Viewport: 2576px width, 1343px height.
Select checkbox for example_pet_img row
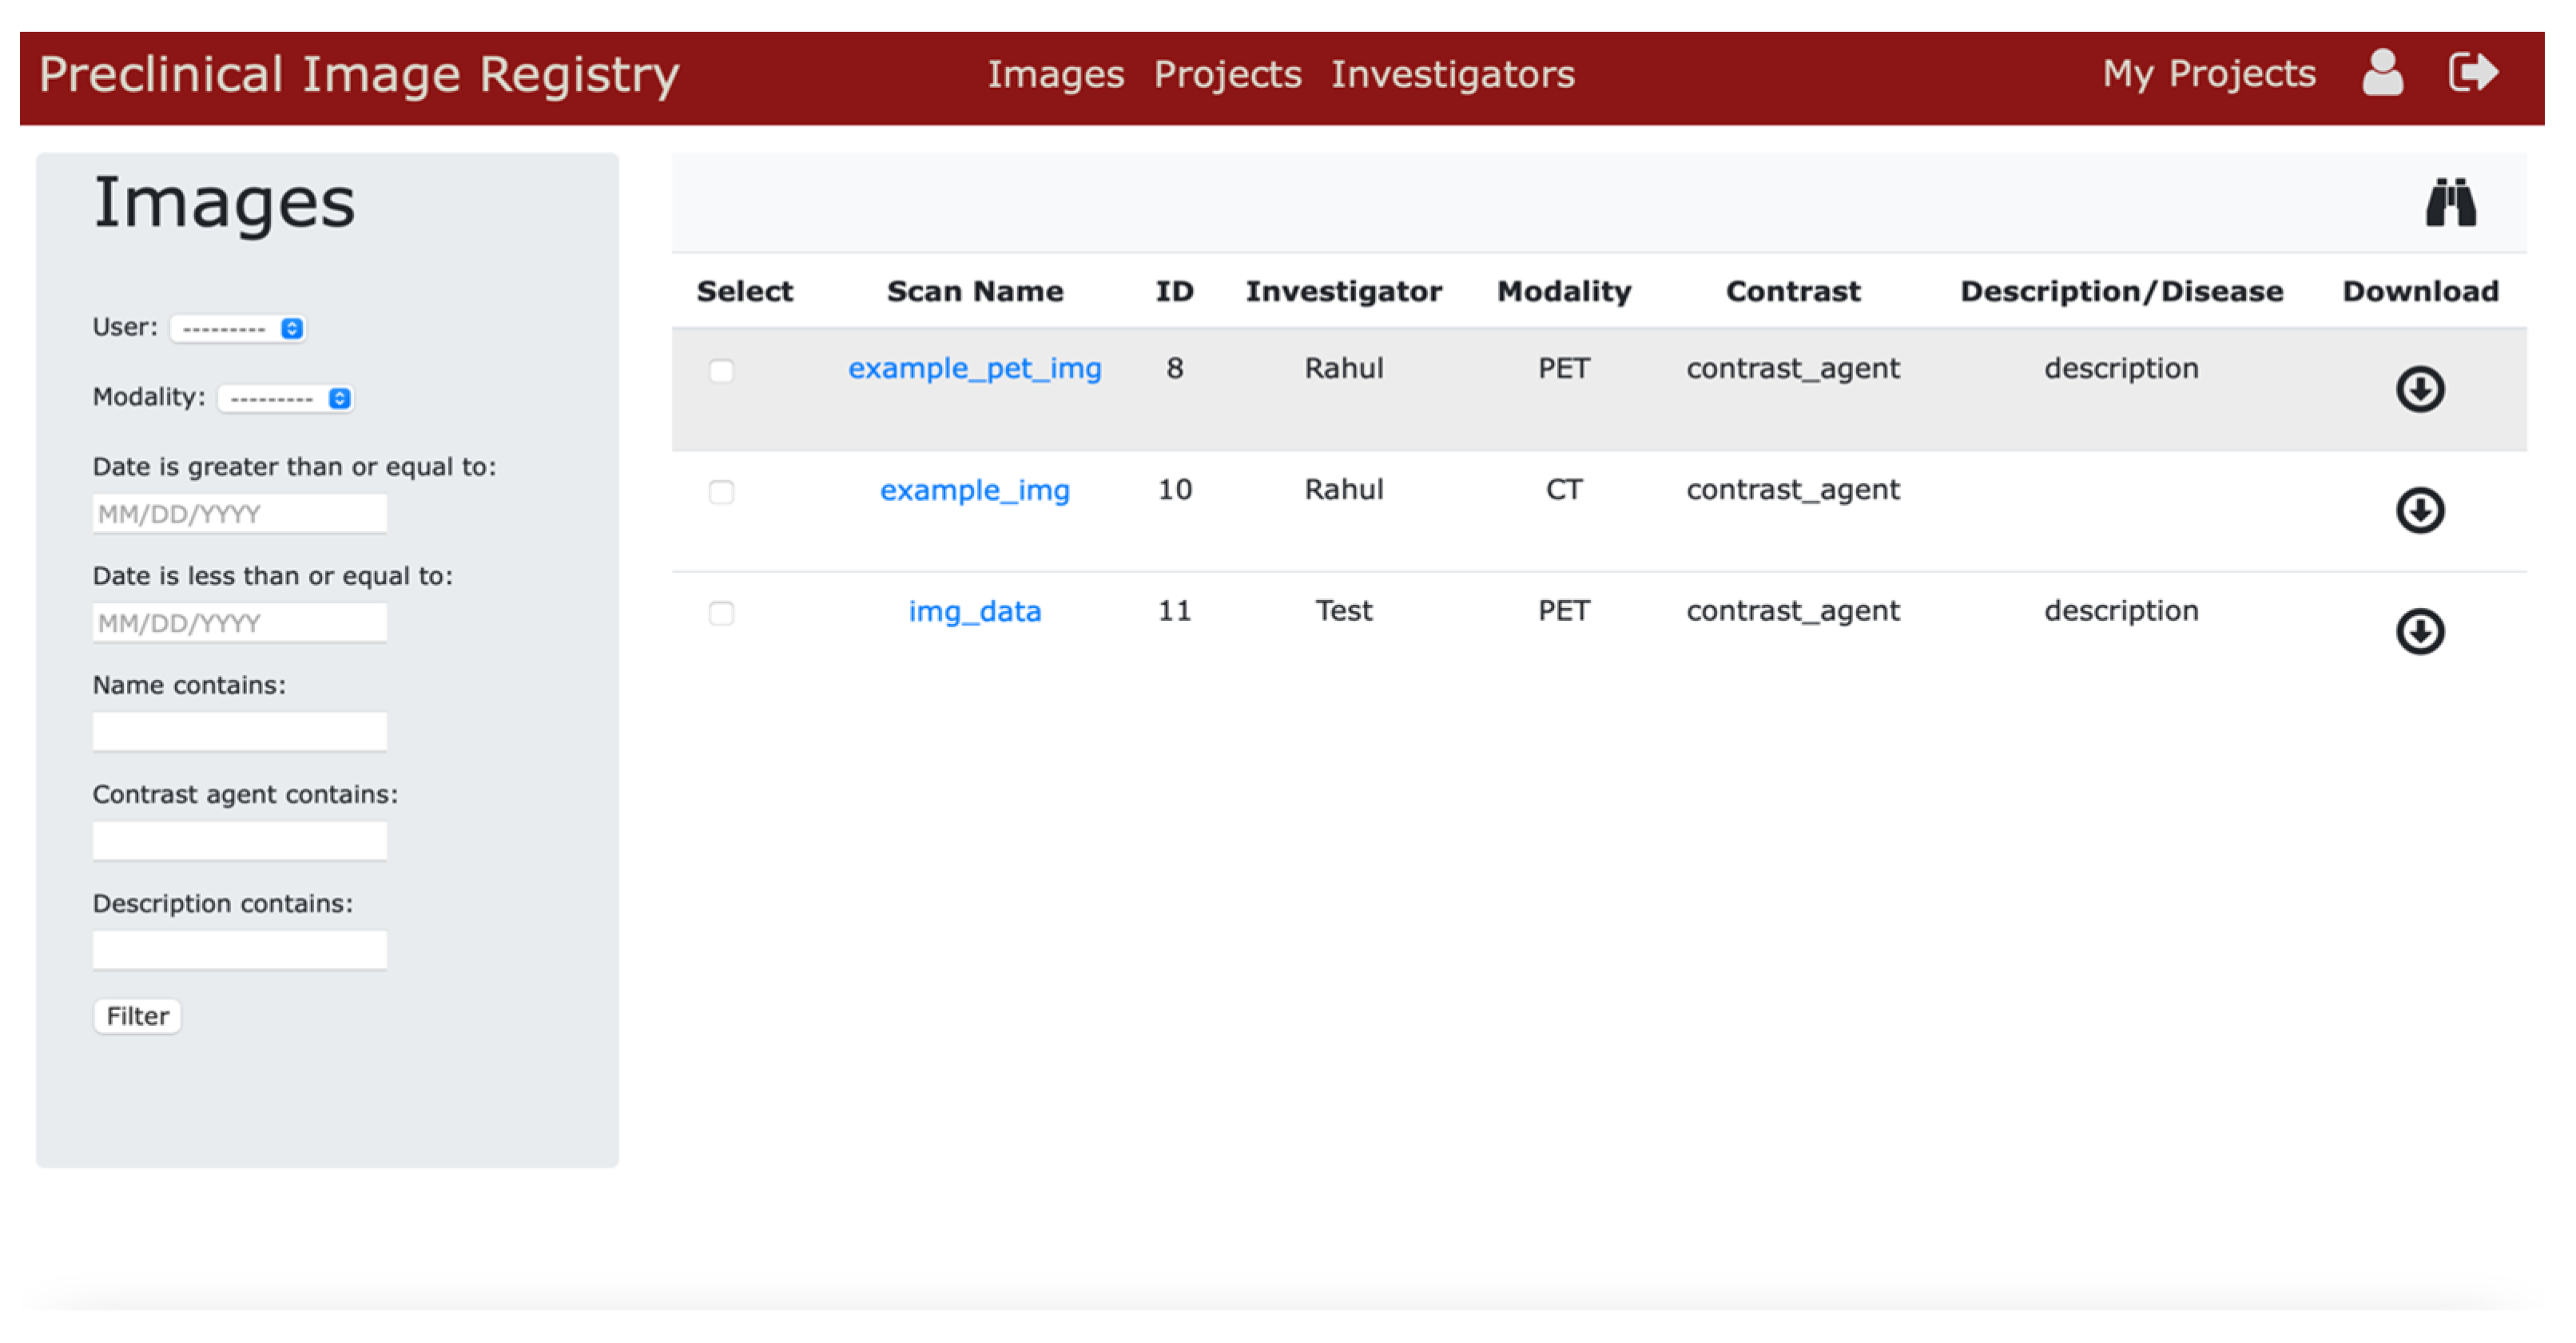pos(721,371)
